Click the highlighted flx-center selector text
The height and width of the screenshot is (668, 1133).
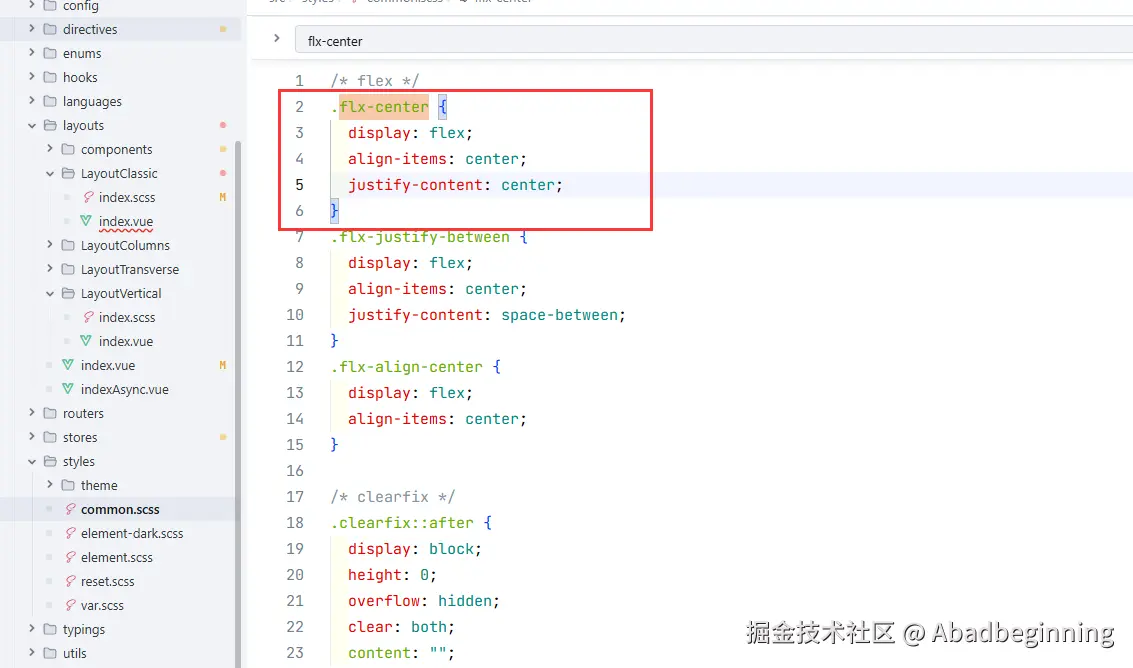[x=384, y=107]
